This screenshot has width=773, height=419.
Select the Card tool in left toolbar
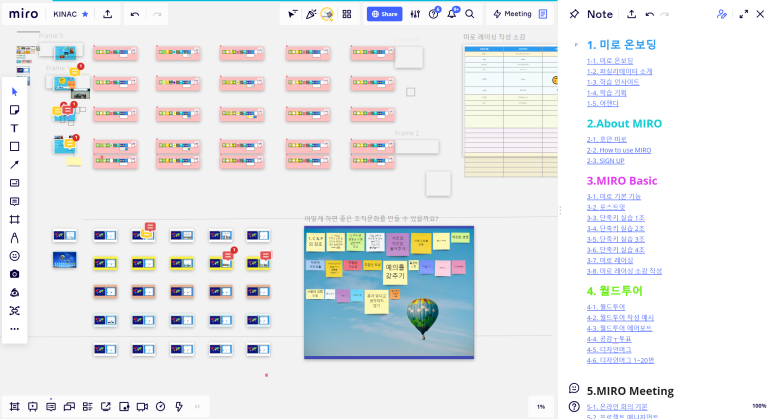point(14,183)
